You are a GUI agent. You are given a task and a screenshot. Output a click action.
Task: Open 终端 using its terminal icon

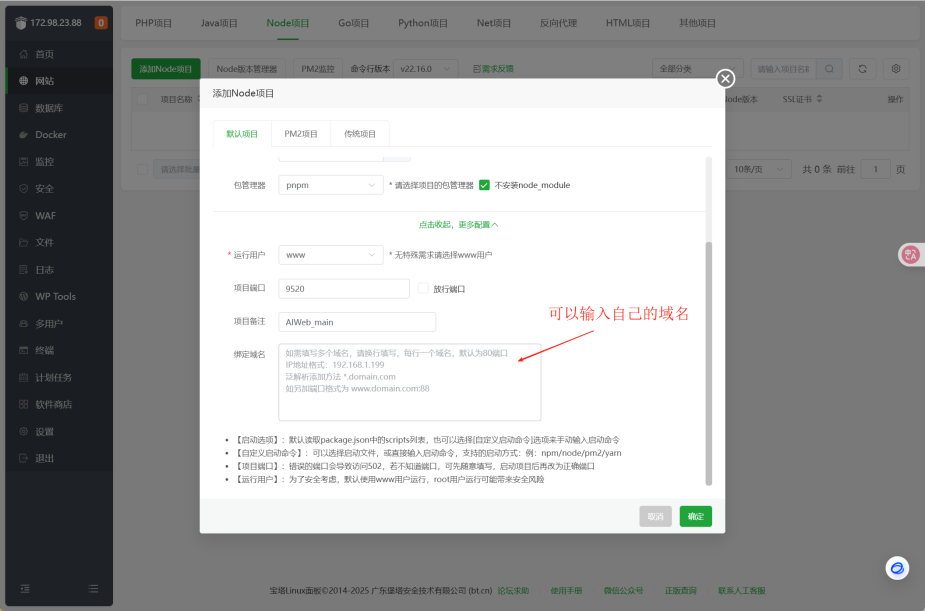pyautogui.click(x=24, y=350)
